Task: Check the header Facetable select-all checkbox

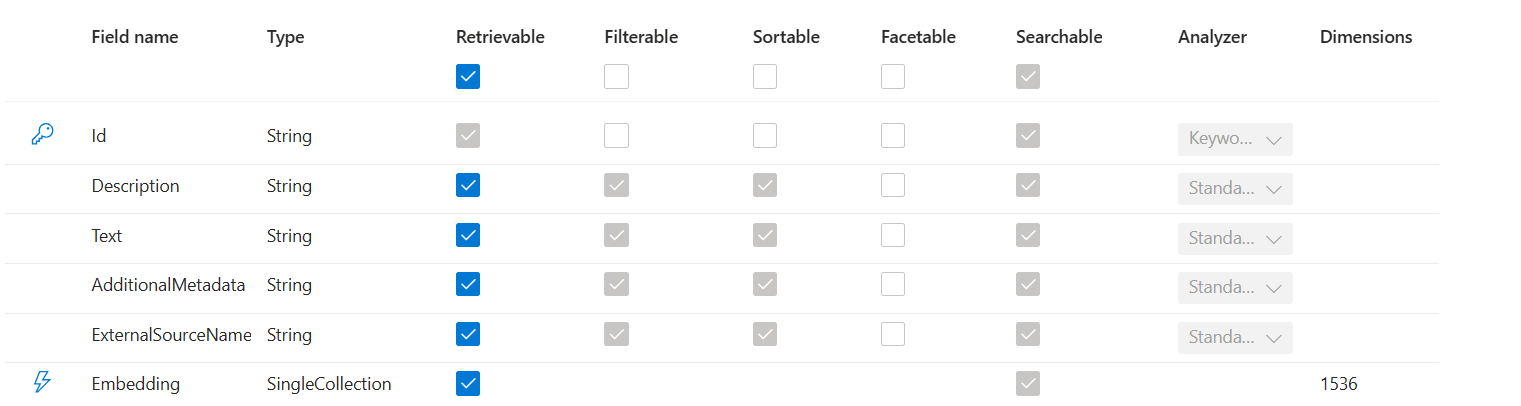Action: click(x=893, y=77)
